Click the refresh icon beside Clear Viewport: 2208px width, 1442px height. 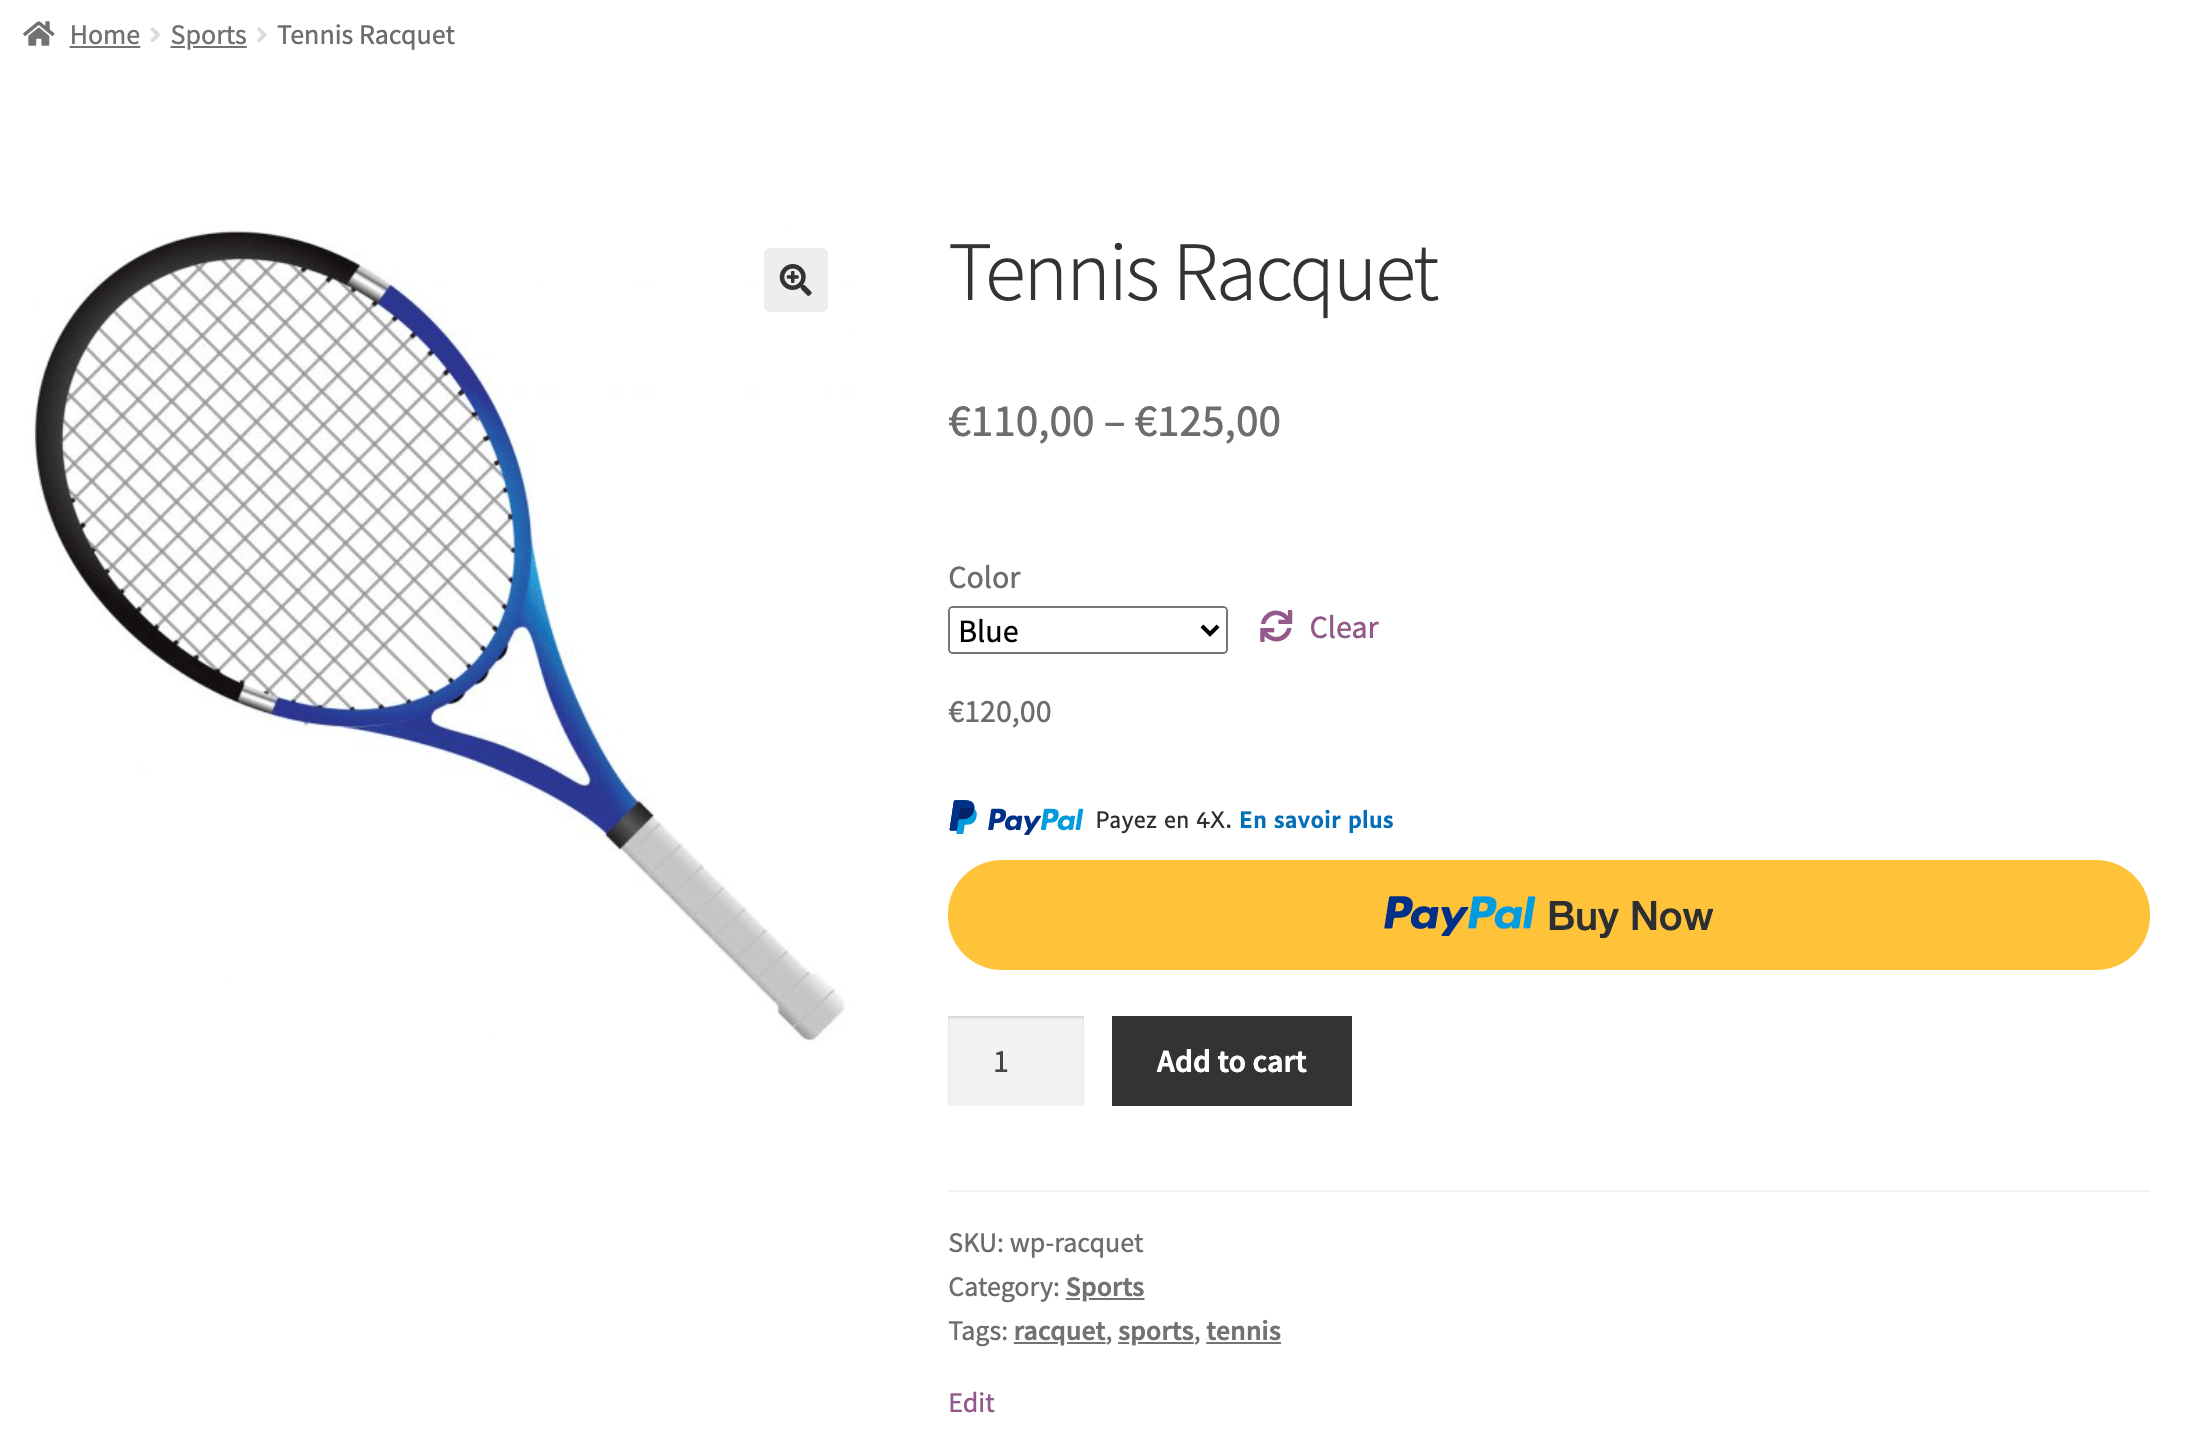click(x=1276, y=627)
